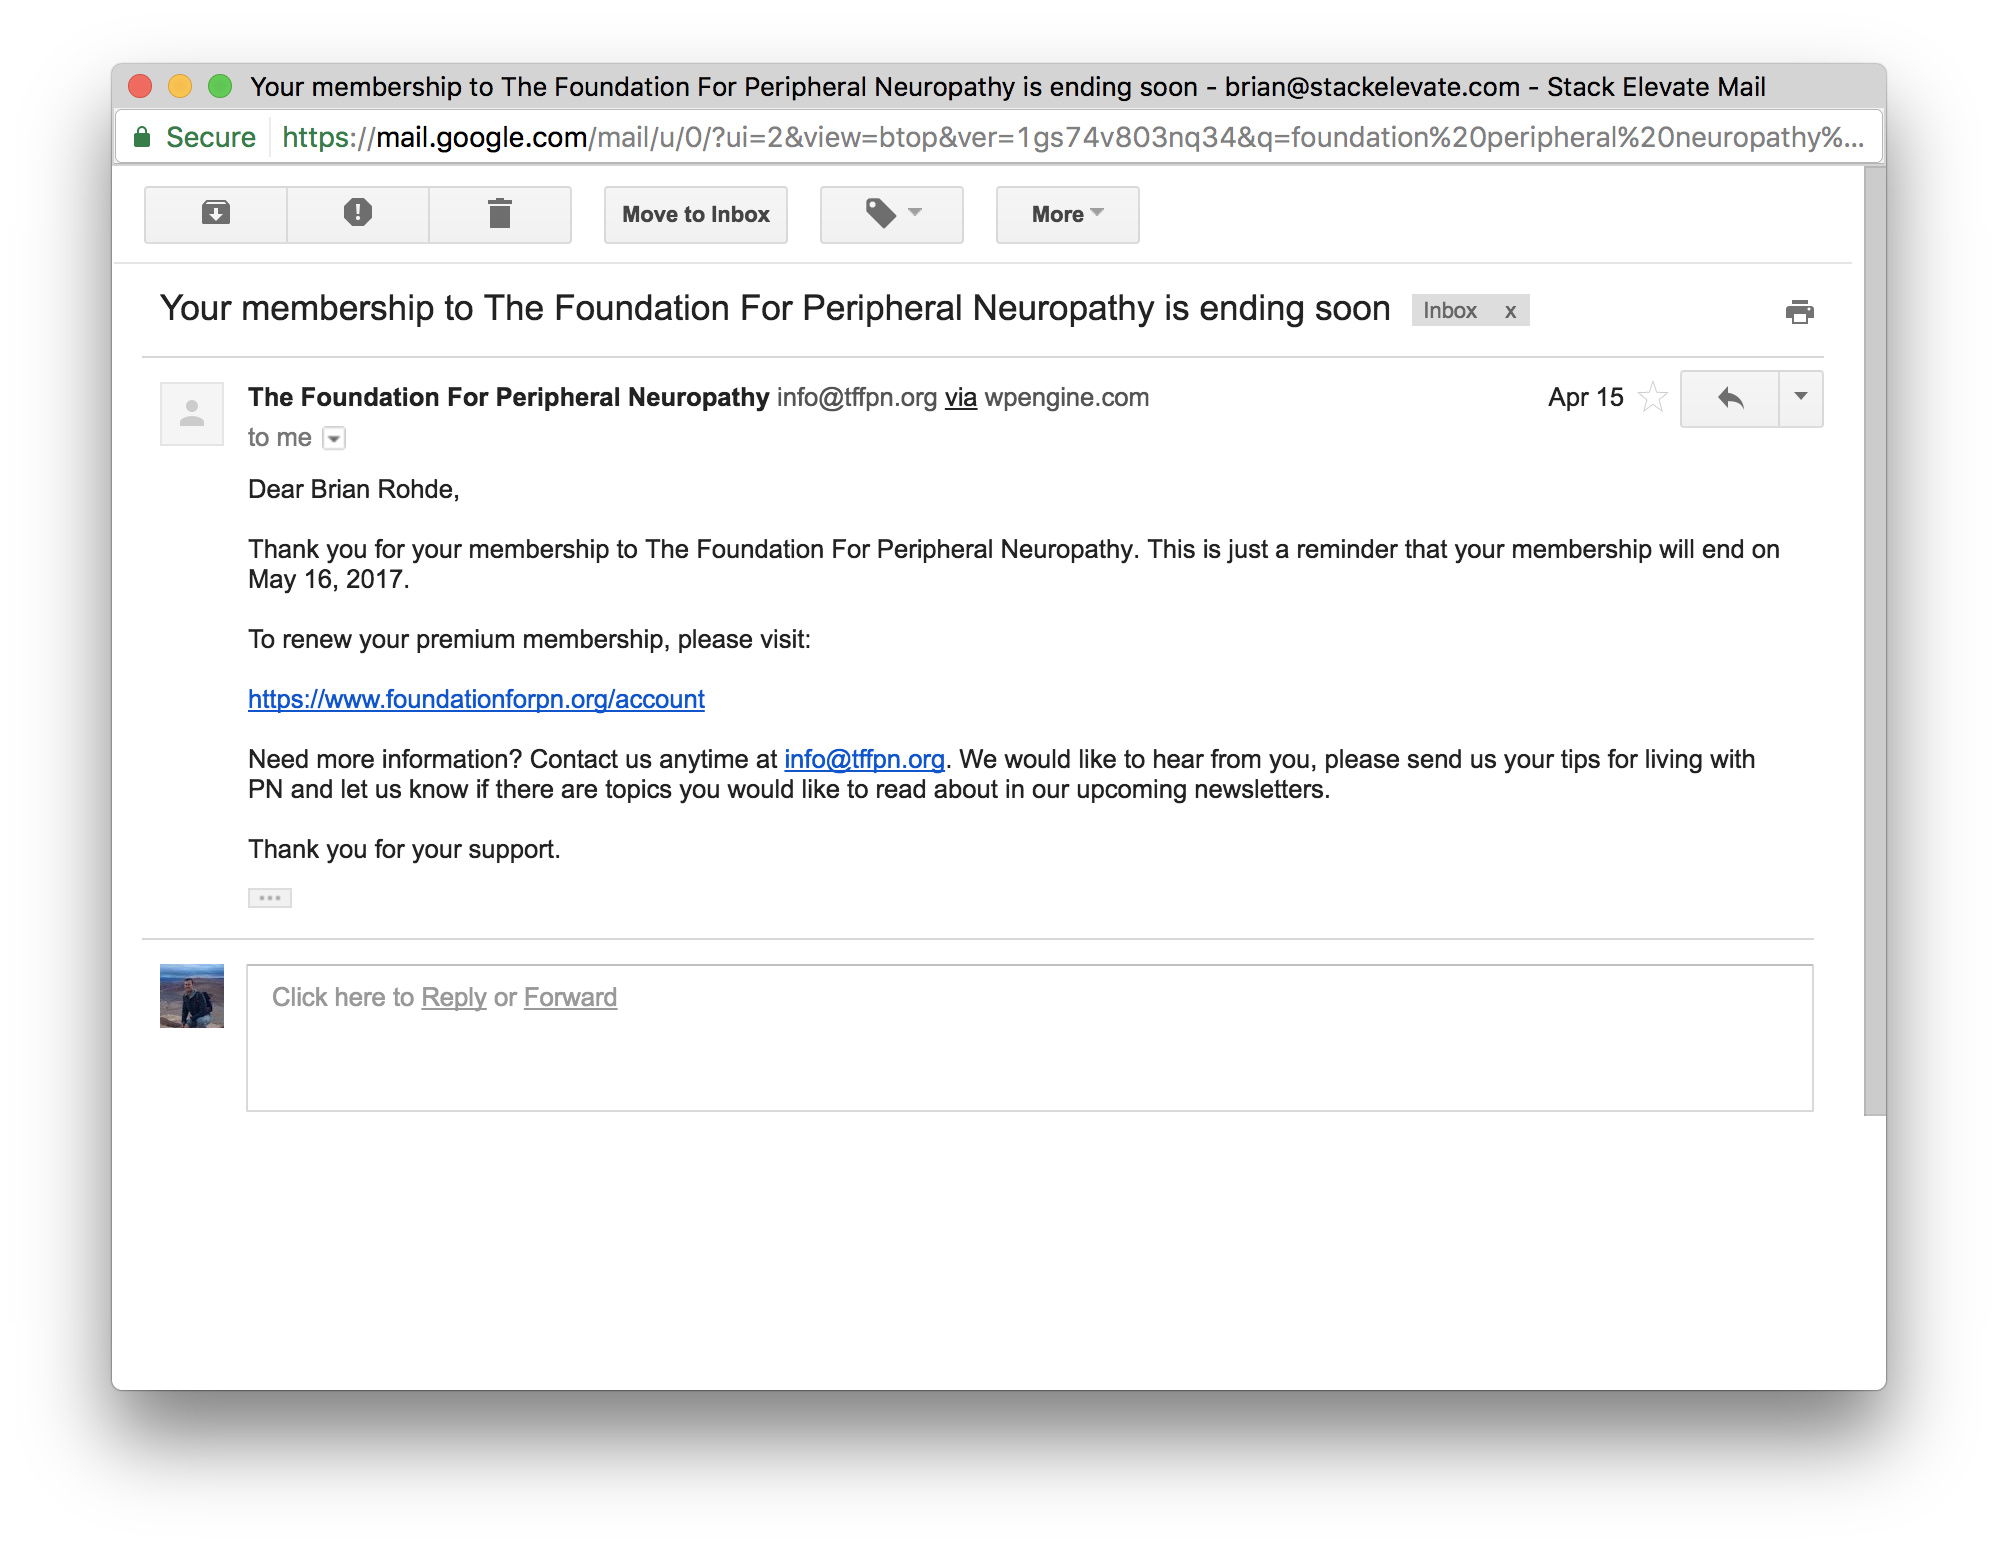The image size is (1998, 1550).
Task: Click the Move to Inbox button
Action: coord(696,214)
